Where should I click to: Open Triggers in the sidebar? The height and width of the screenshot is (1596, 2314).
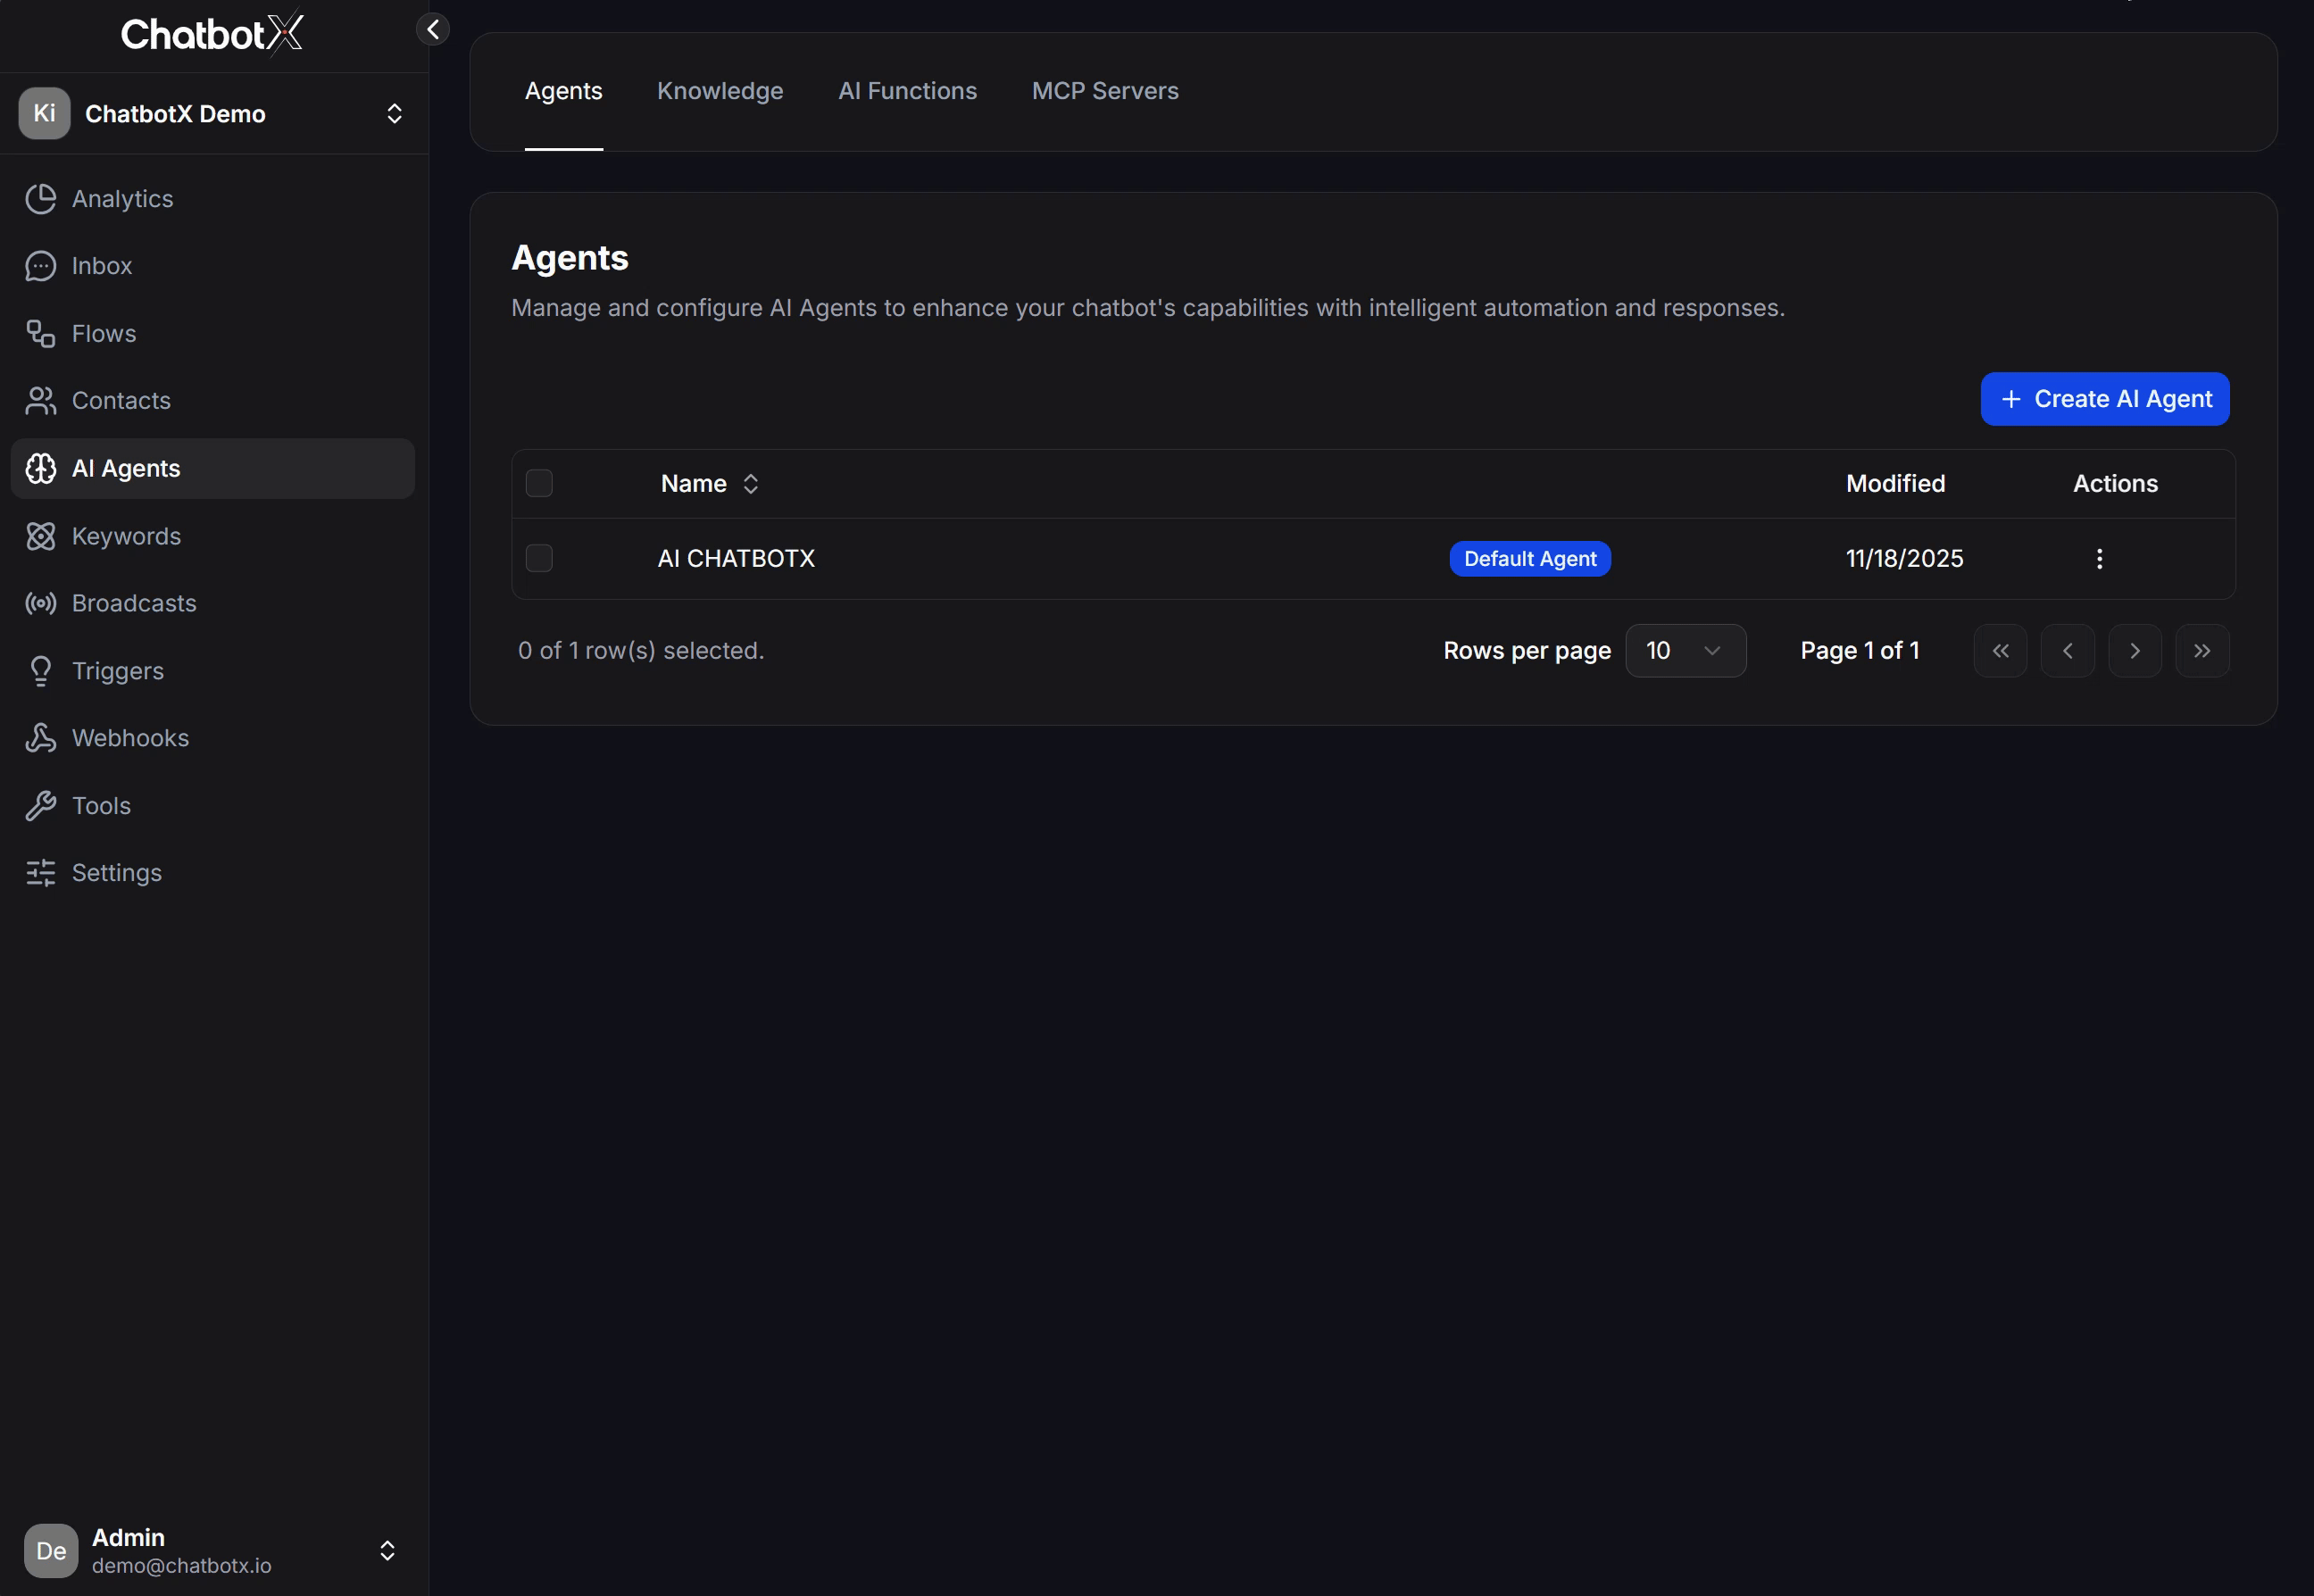(x=116, y=671)
